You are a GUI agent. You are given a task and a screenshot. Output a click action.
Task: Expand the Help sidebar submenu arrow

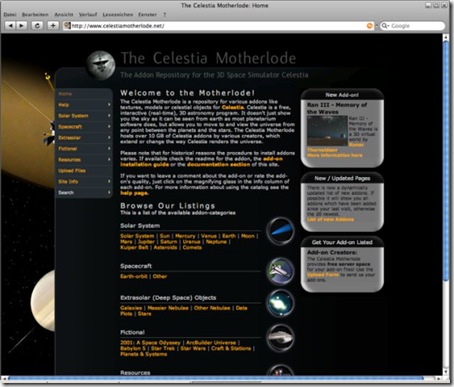click(109, 105)
